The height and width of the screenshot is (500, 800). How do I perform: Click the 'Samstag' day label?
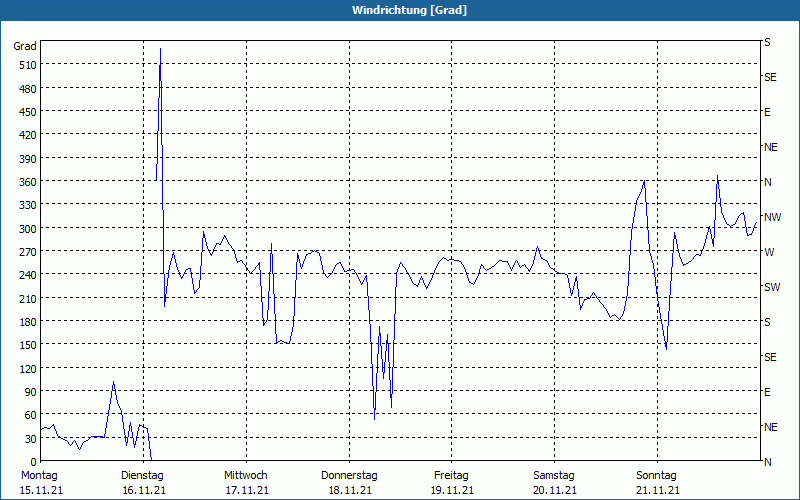pos(554,476)
